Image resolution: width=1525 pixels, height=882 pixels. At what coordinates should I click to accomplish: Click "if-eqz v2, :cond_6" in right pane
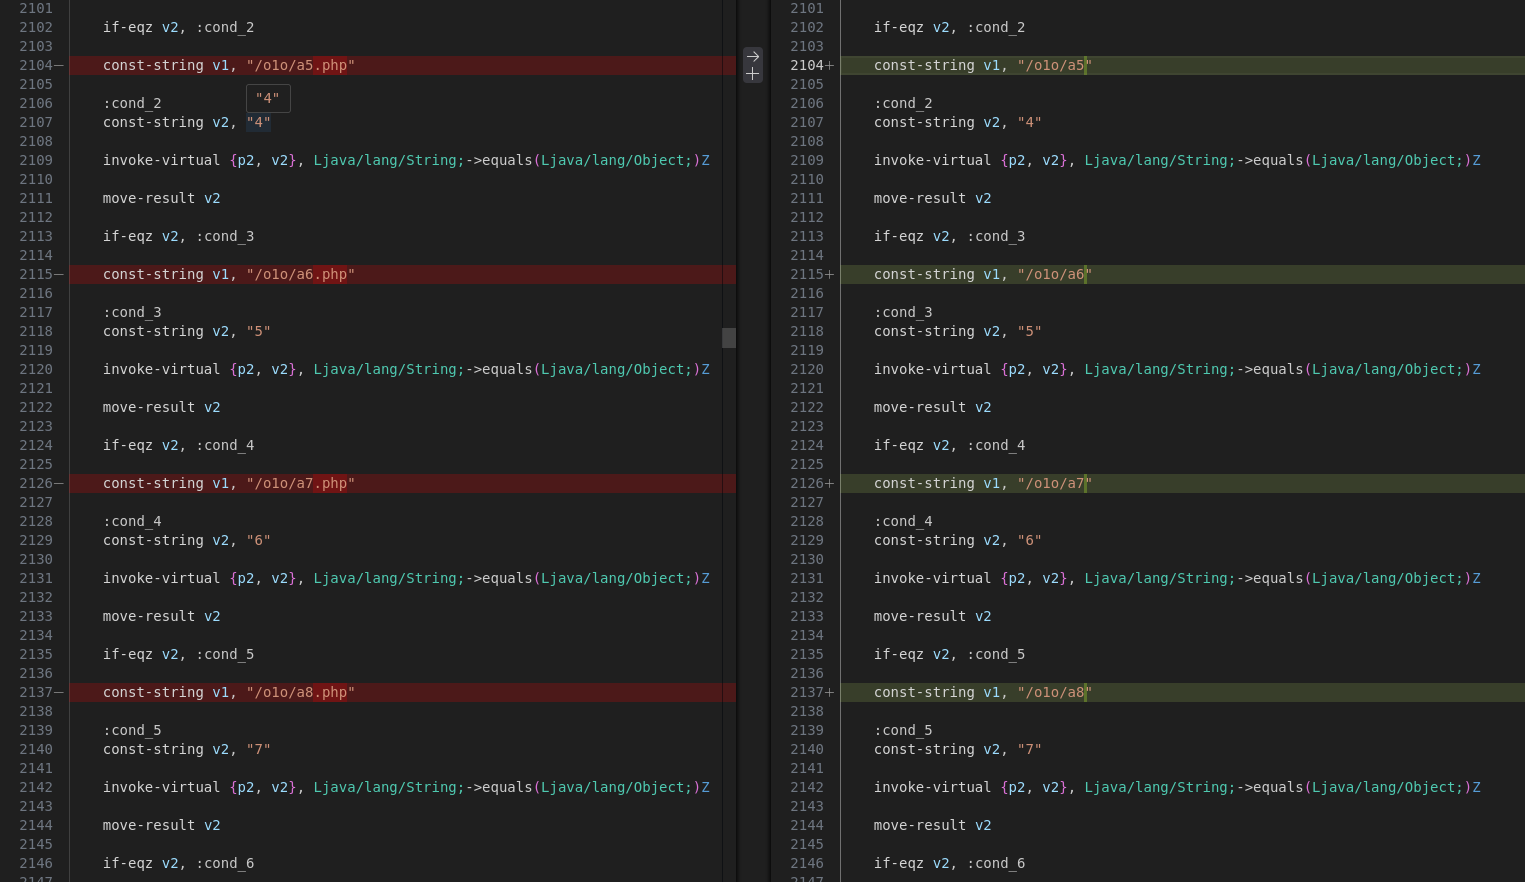tap(949, 863)
